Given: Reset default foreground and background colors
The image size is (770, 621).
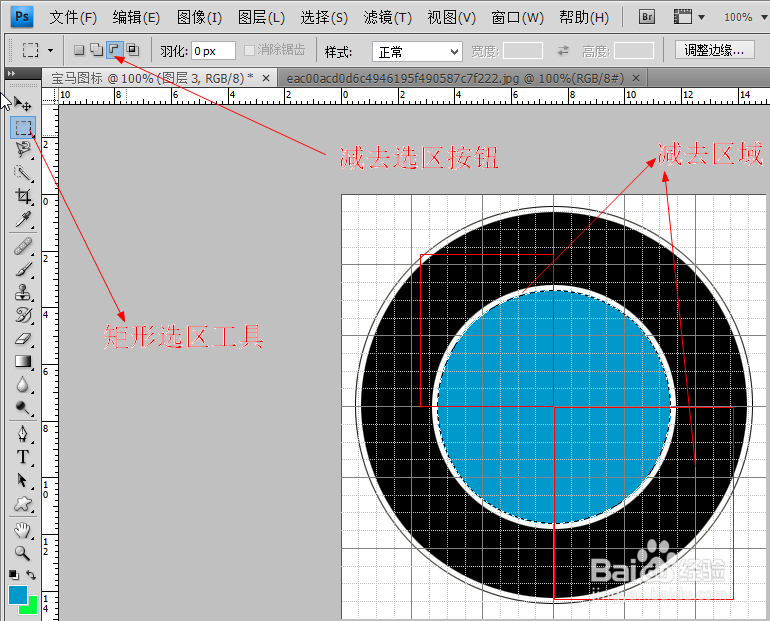Looking at the screenshot, I should pos(14,574).
